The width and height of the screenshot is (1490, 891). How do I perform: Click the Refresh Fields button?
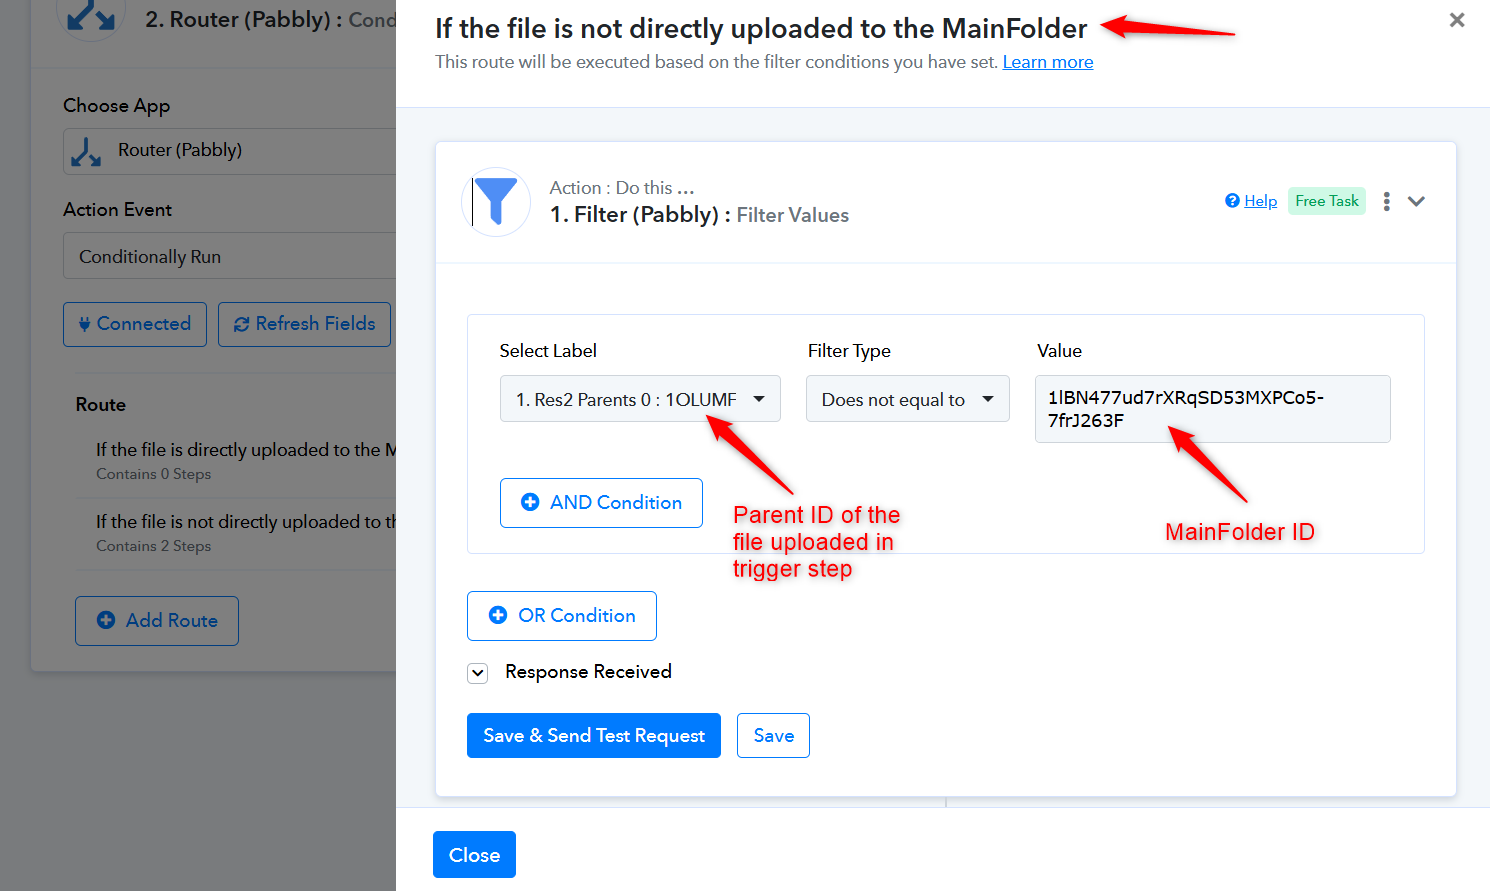304,324
